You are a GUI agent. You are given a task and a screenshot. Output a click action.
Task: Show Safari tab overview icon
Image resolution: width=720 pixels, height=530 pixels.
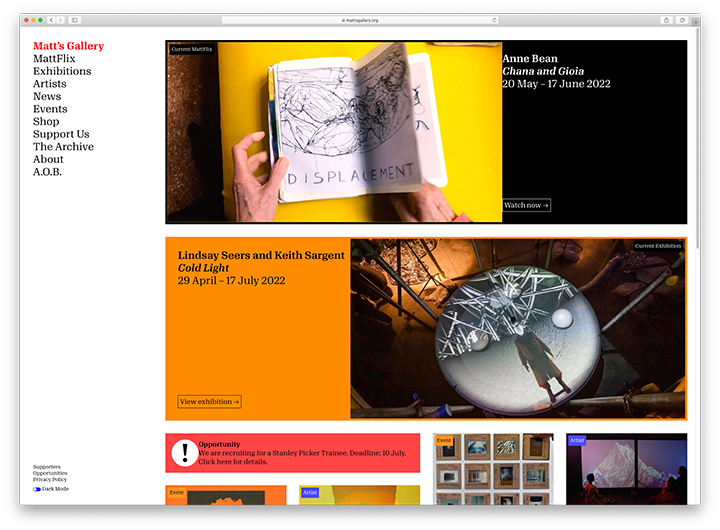(682, 20)
